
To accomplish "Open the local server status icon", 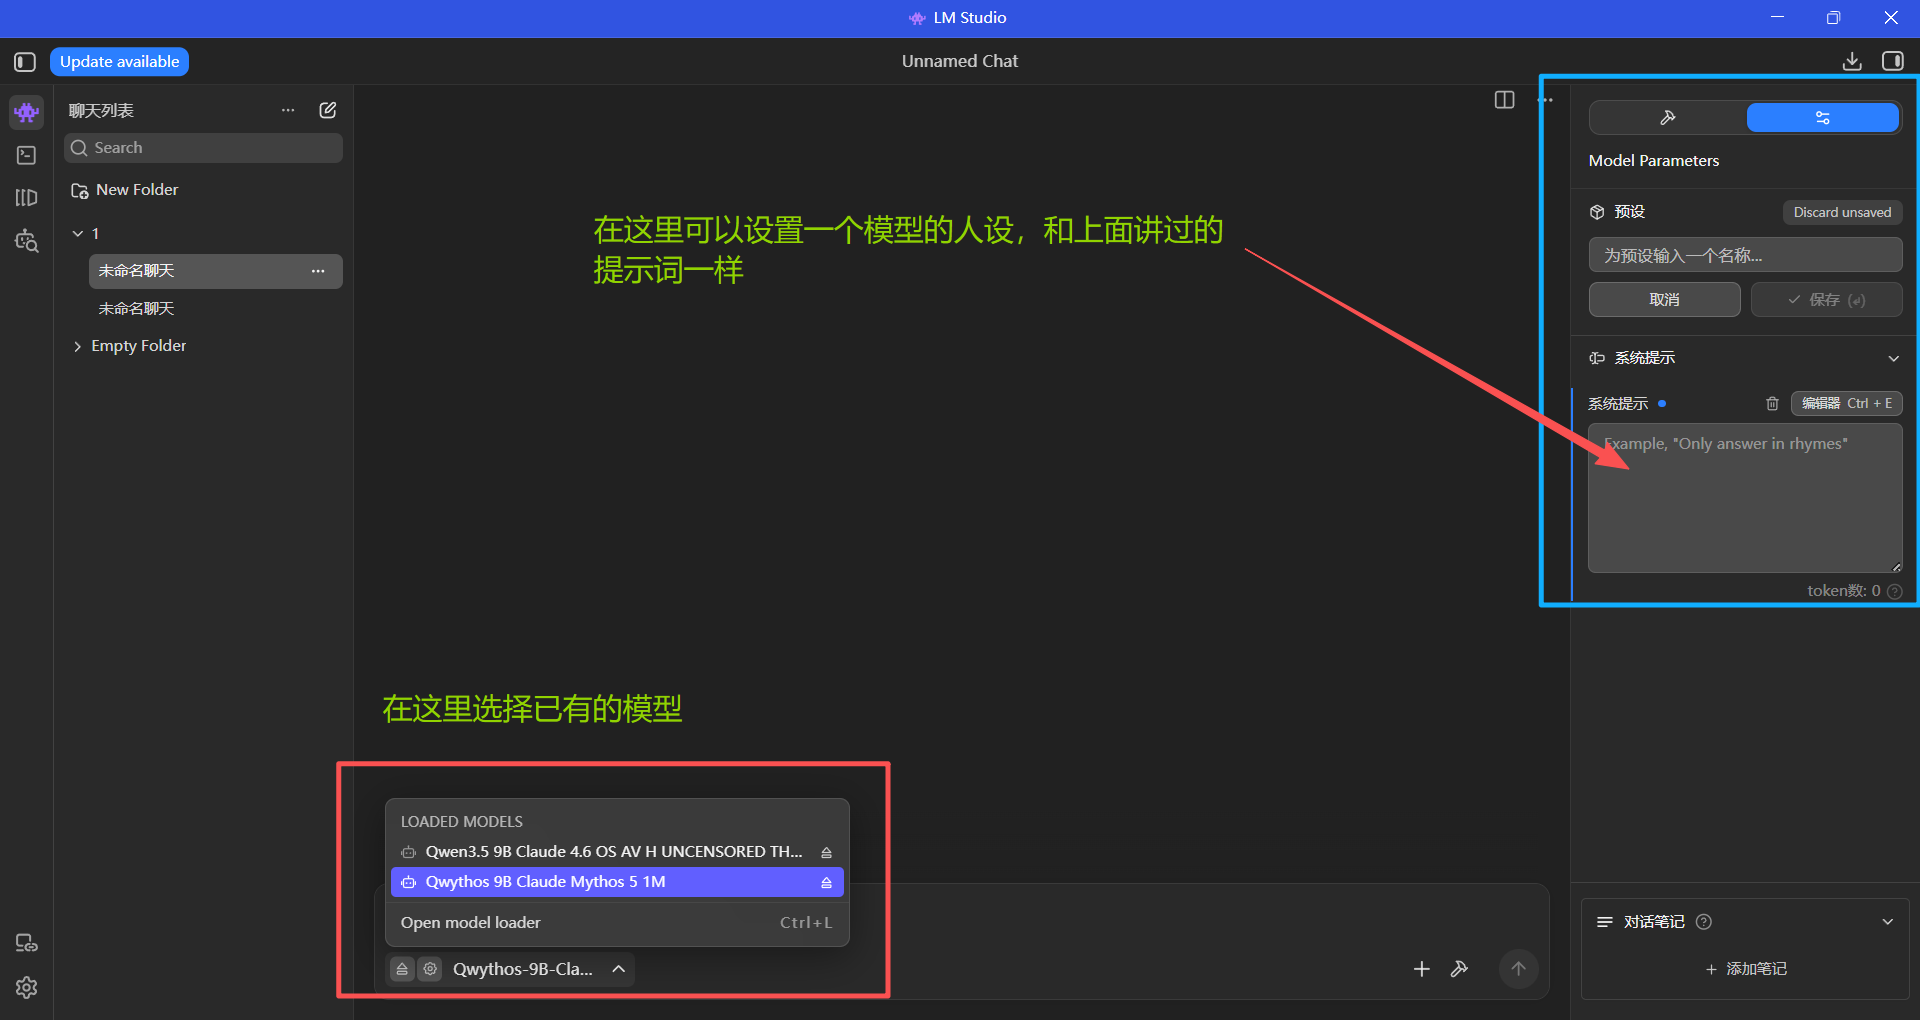I will click(27, 943).
